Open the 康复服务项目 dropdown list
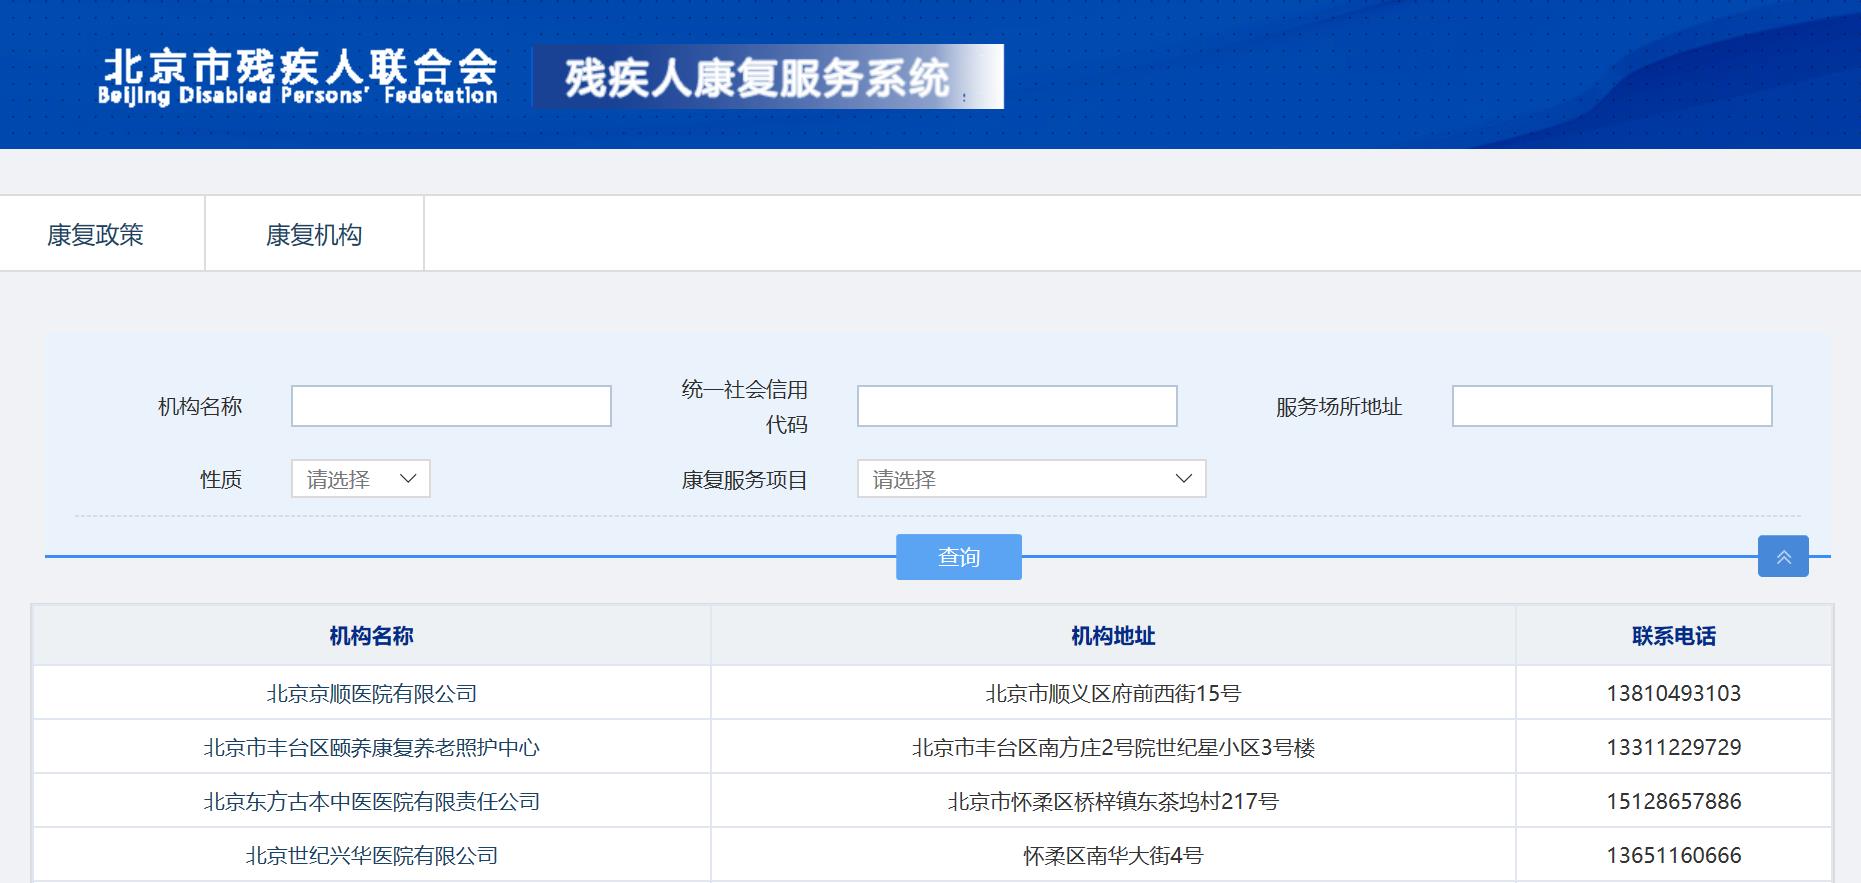The image size is (1861, 883). [1031, 479]
